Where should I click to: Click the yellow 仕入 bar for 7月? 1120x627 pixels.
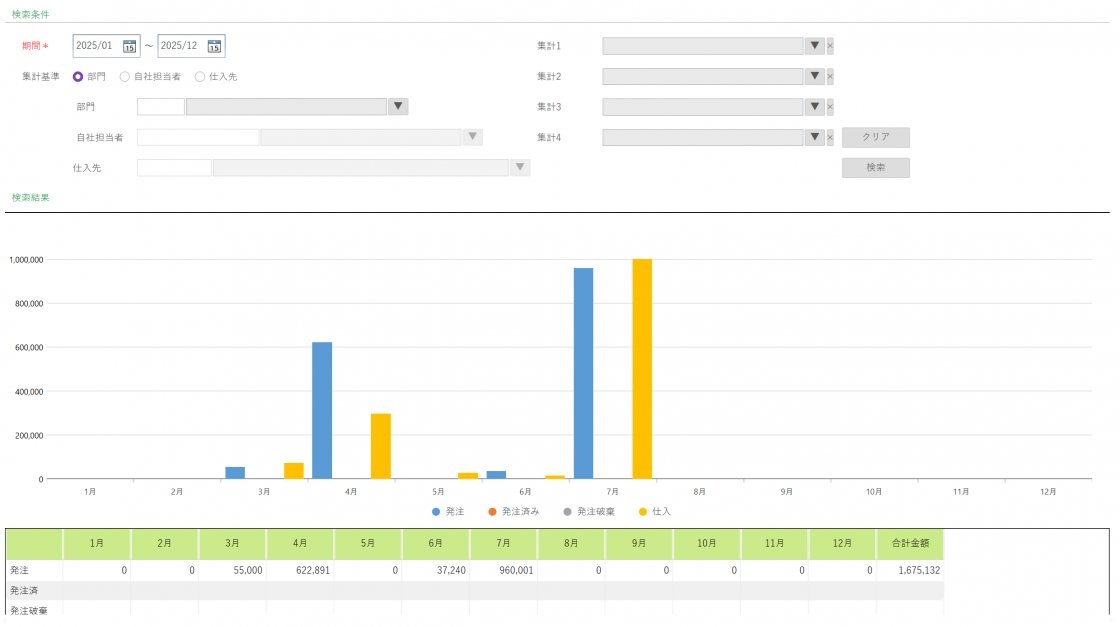coord(642,368)
